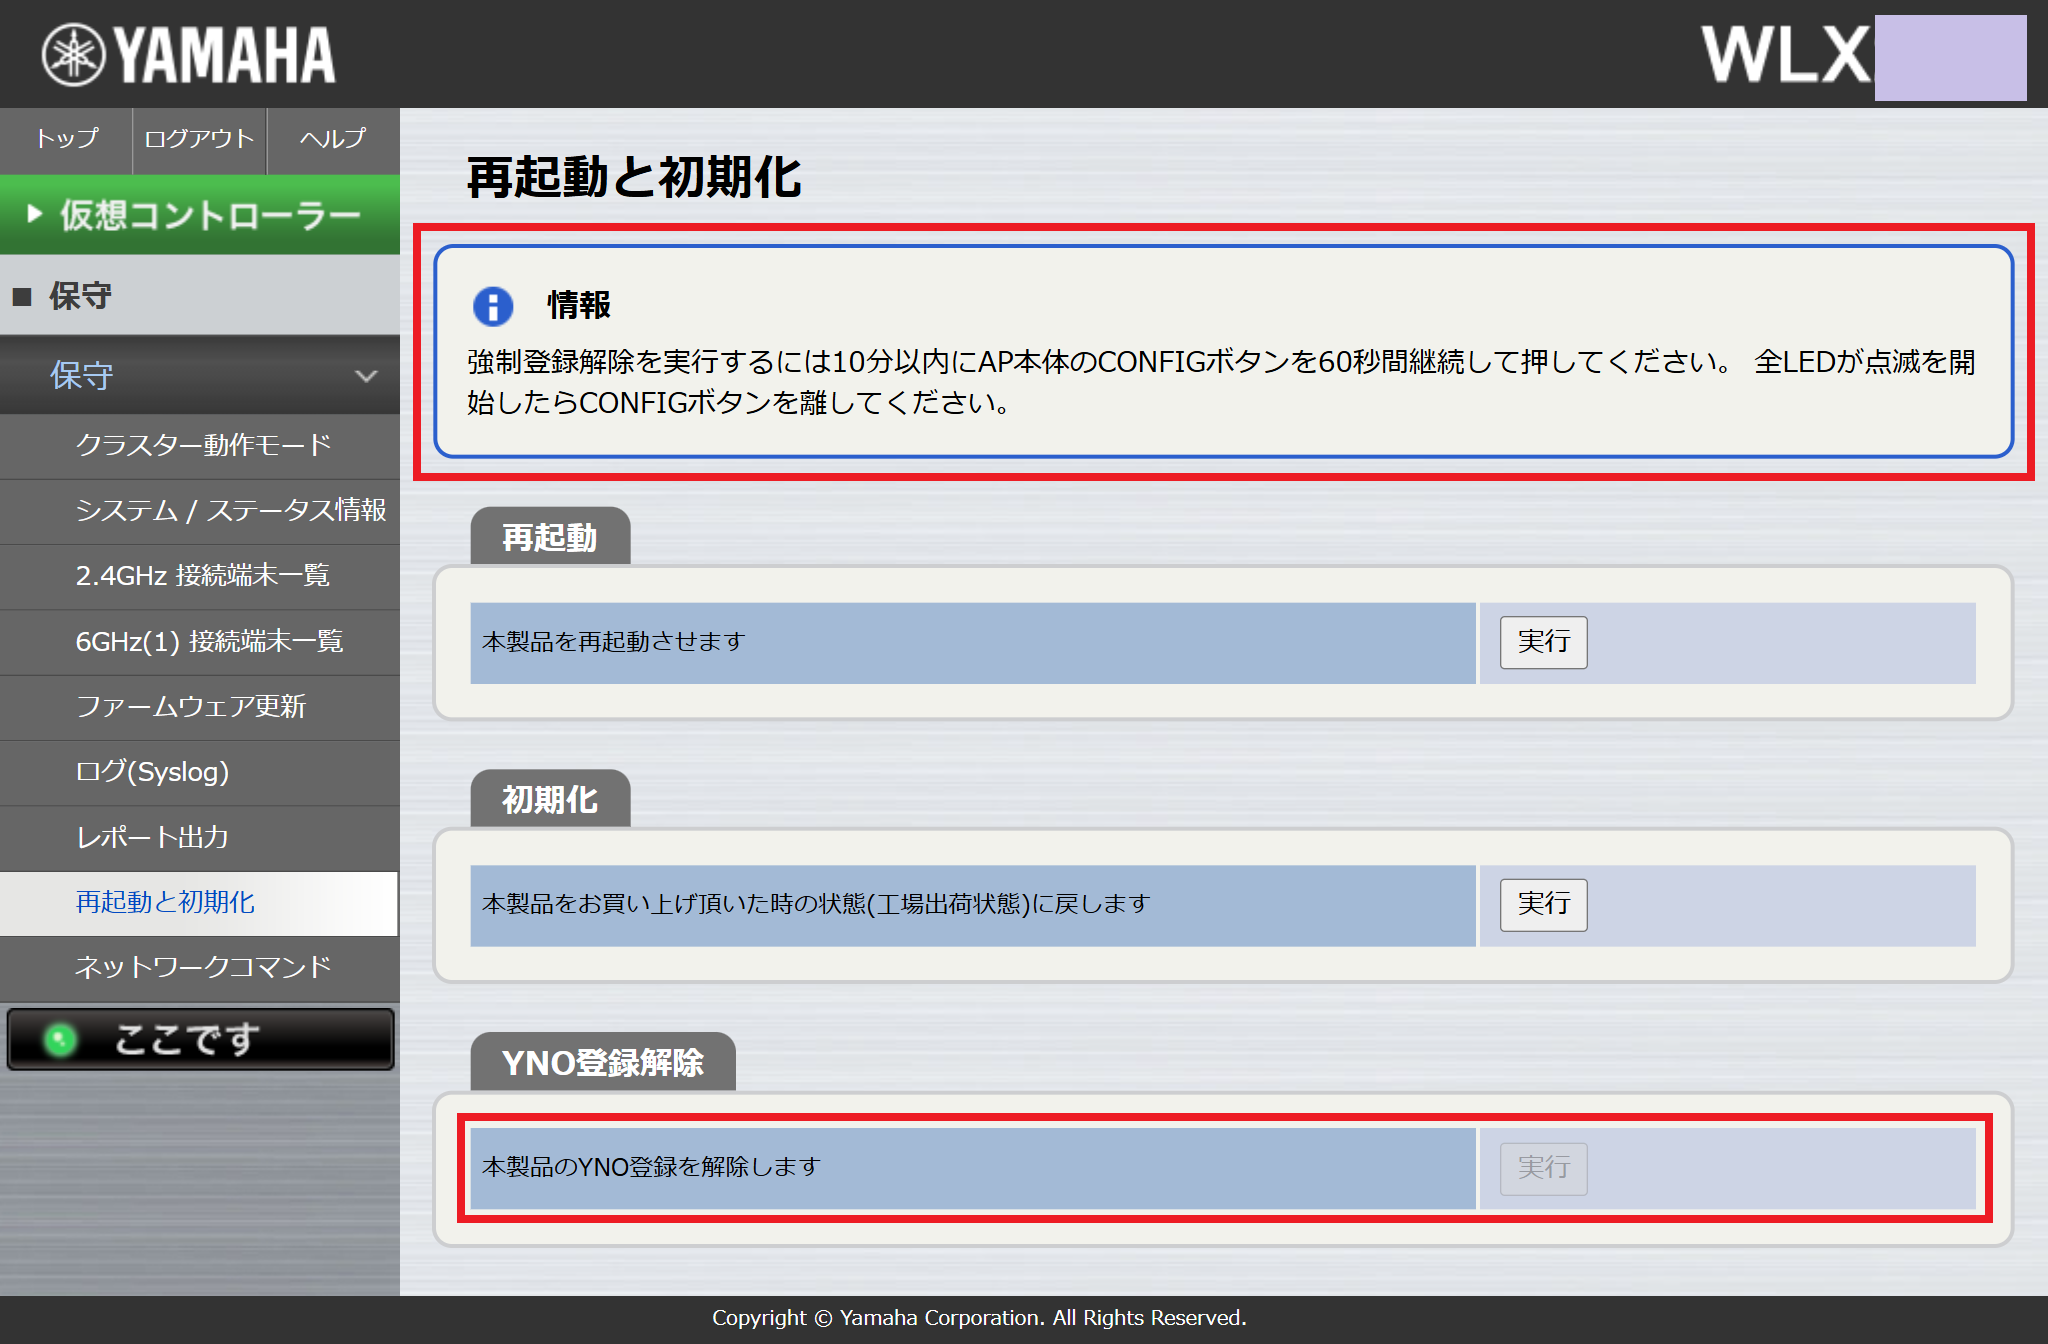The width and height of the screenshot is (2048, 1344).
Task: Click the Yamaha Corporation copyright footer
Action: [x=979, y=1318]
